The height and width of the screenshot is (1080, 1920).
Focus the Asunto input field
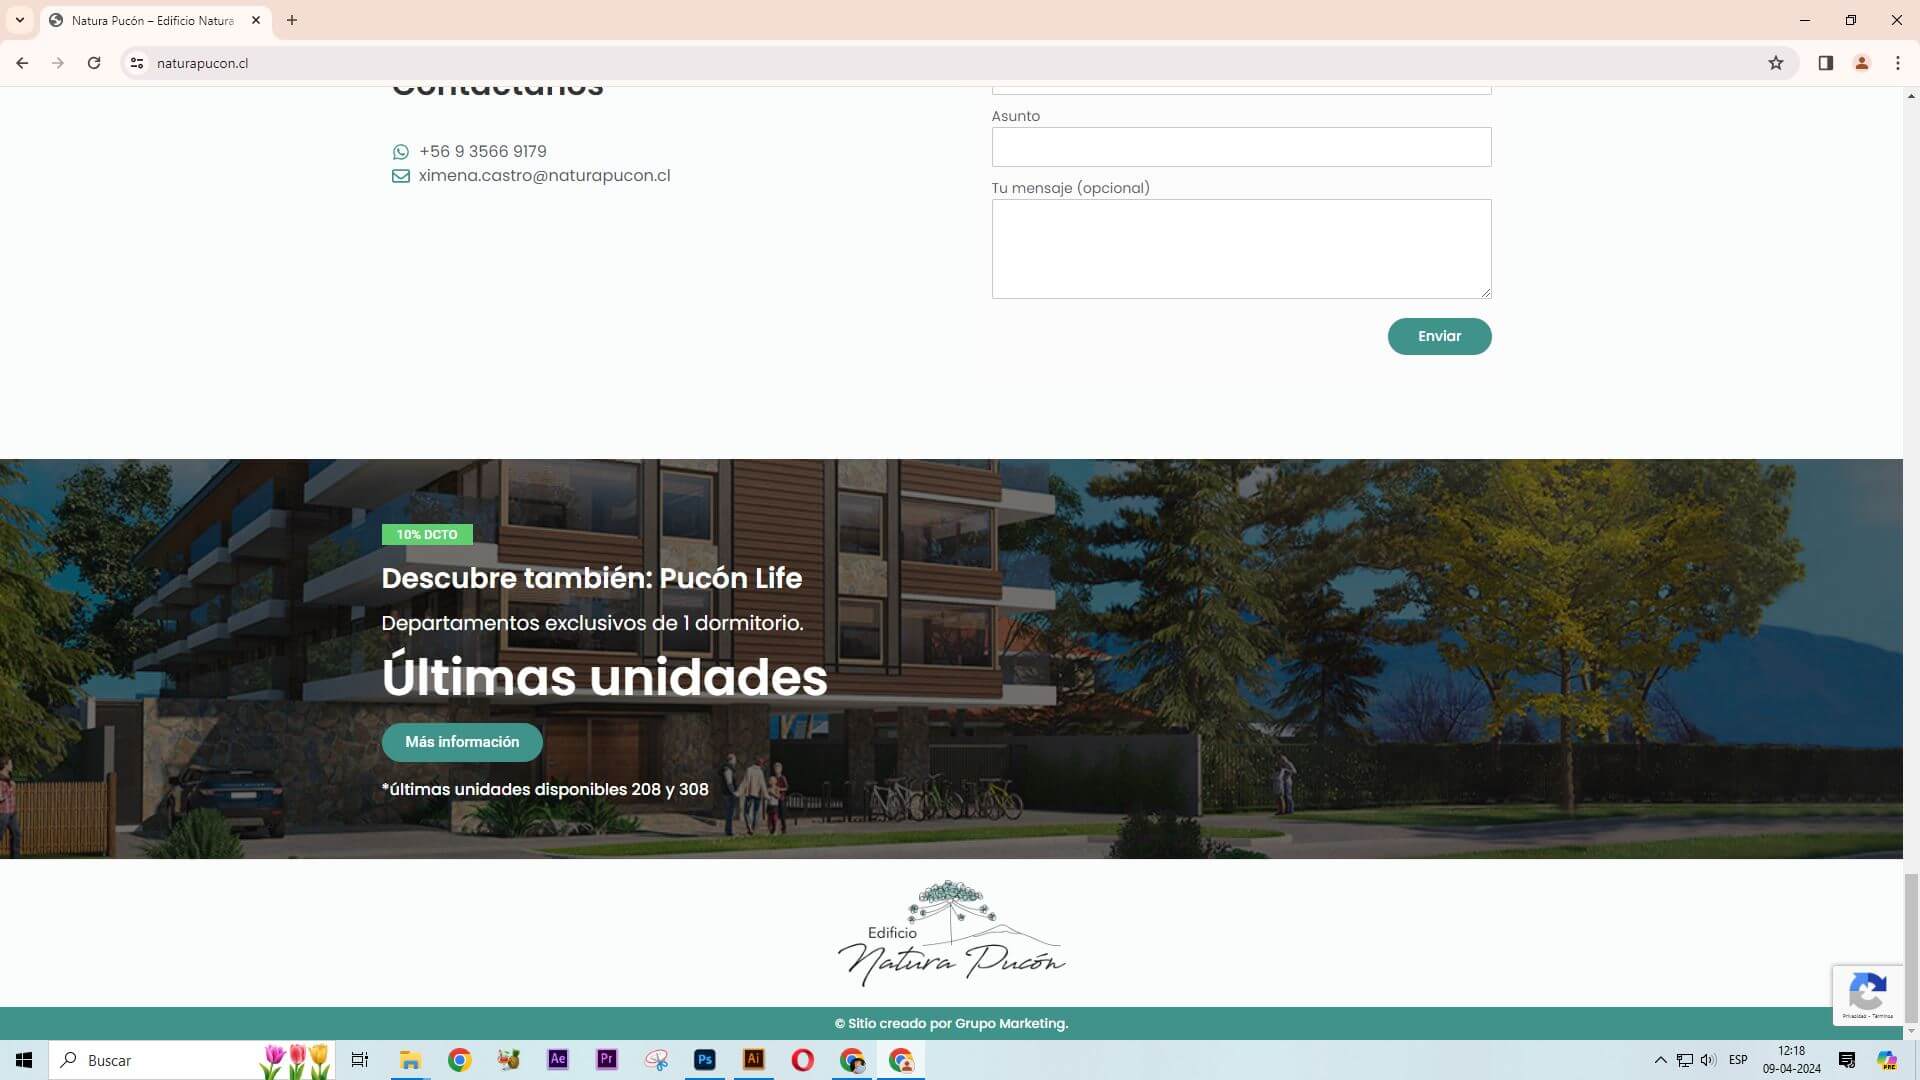pyautogui.click(x=1240, y=147)
